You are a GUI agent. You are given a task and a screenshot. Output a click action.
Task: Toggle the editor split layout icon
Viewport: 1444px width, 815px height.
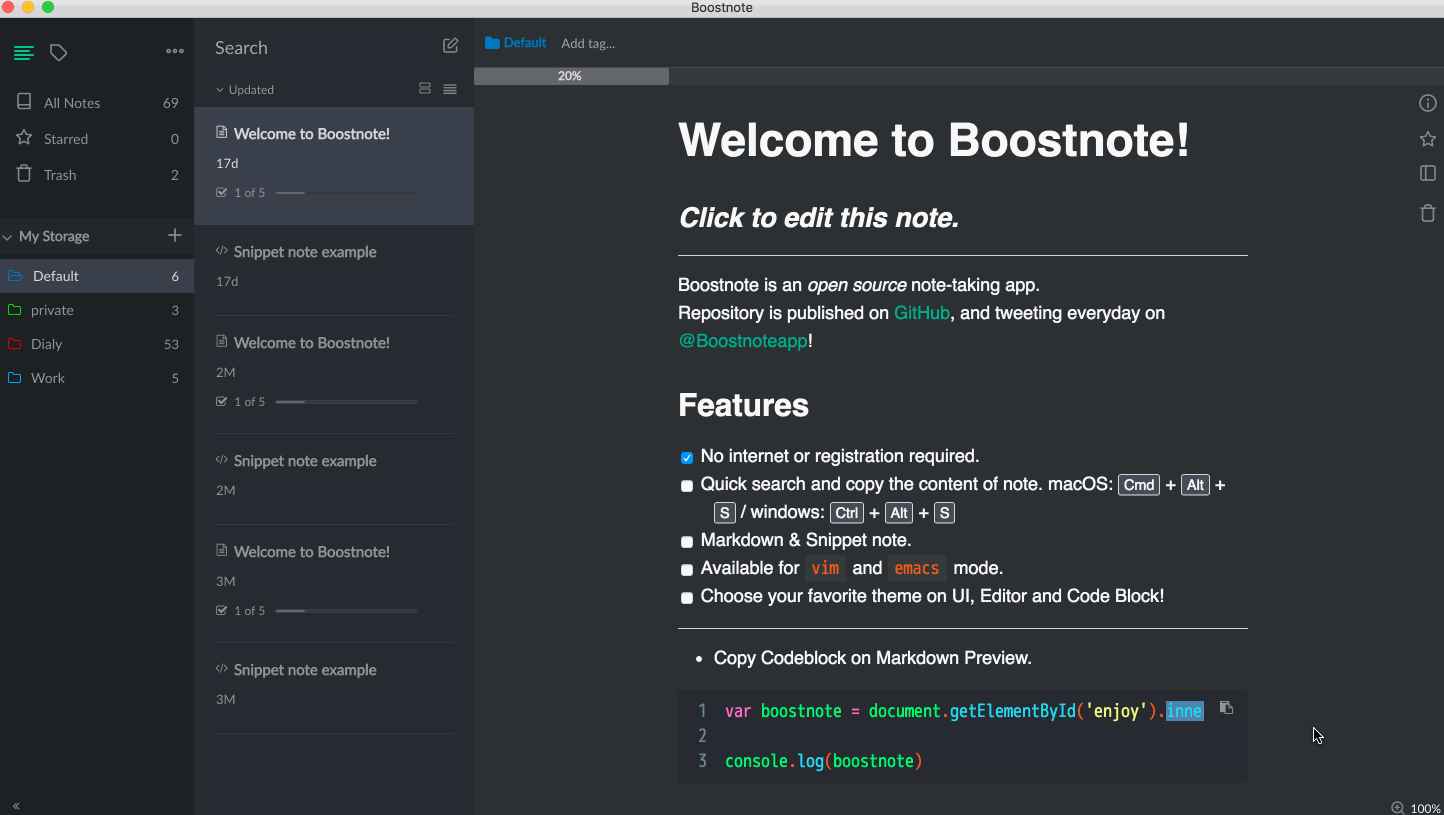[1428, 173]
